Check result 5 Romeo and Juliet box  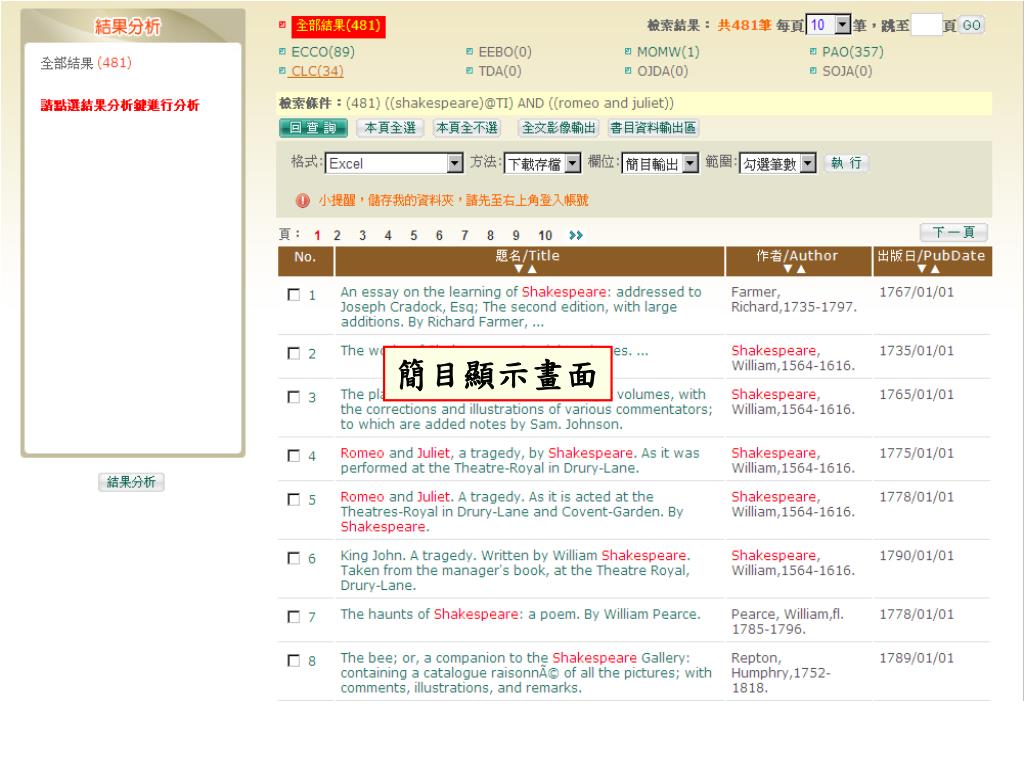294,500
